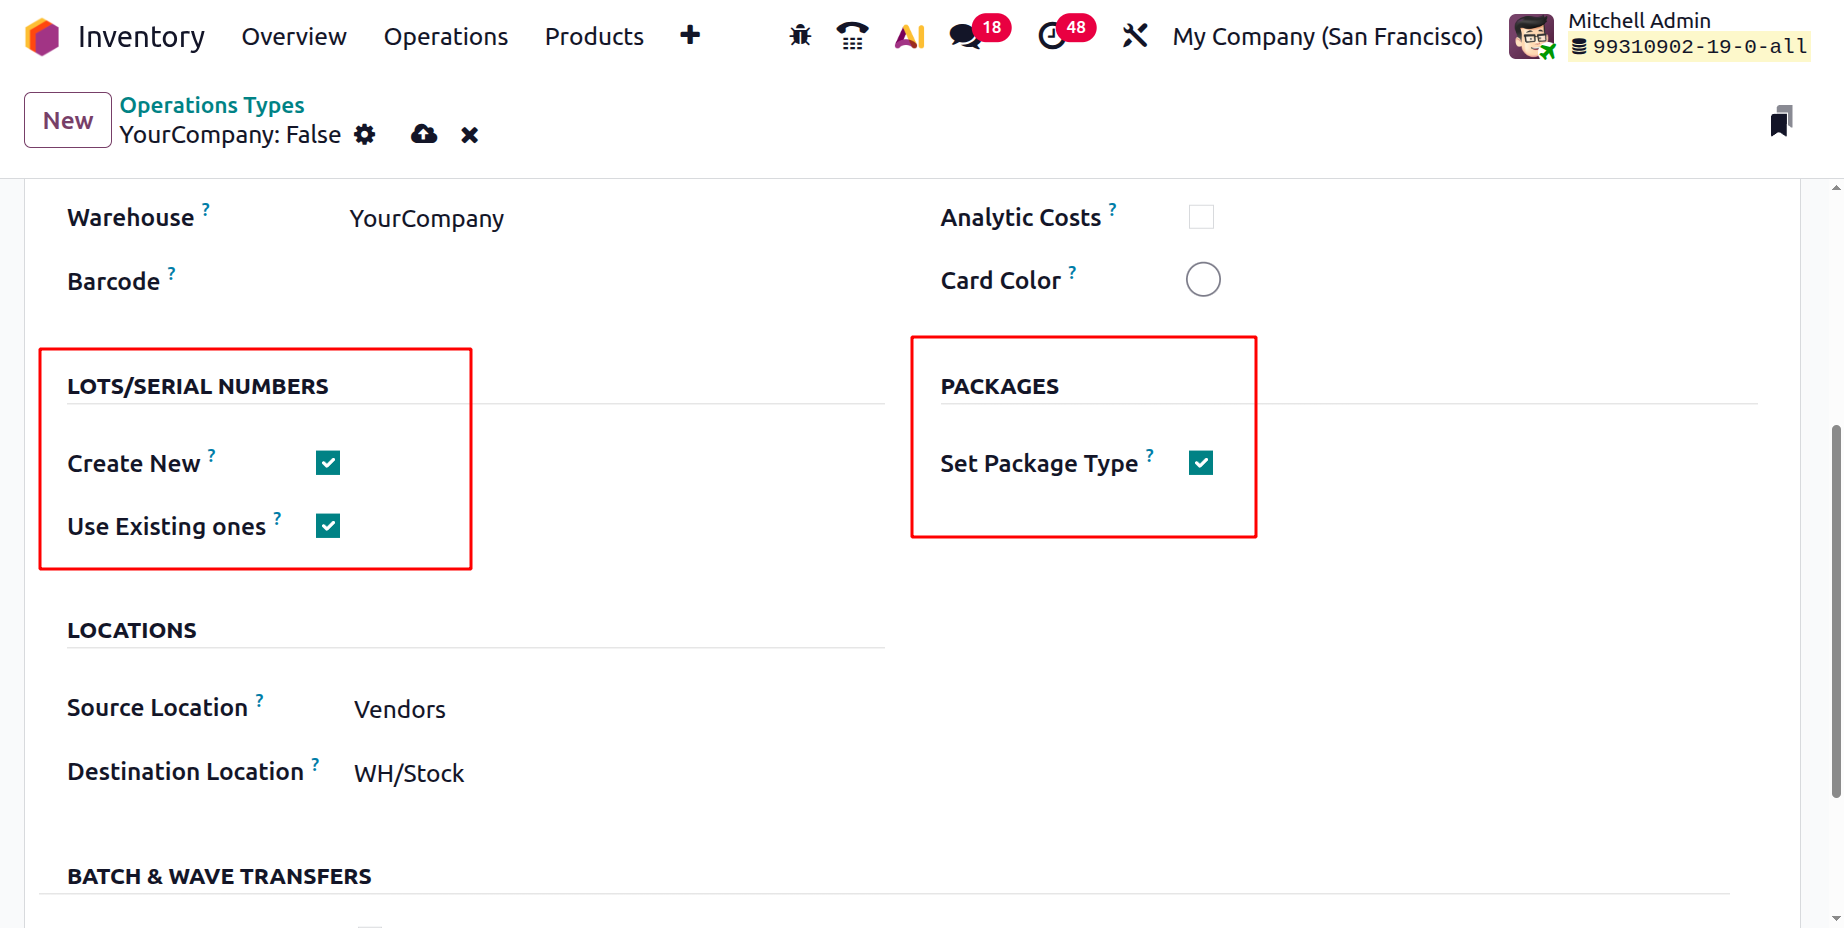Open the Operations menu
The image size is (1844, 928).
tap(446, 37)
